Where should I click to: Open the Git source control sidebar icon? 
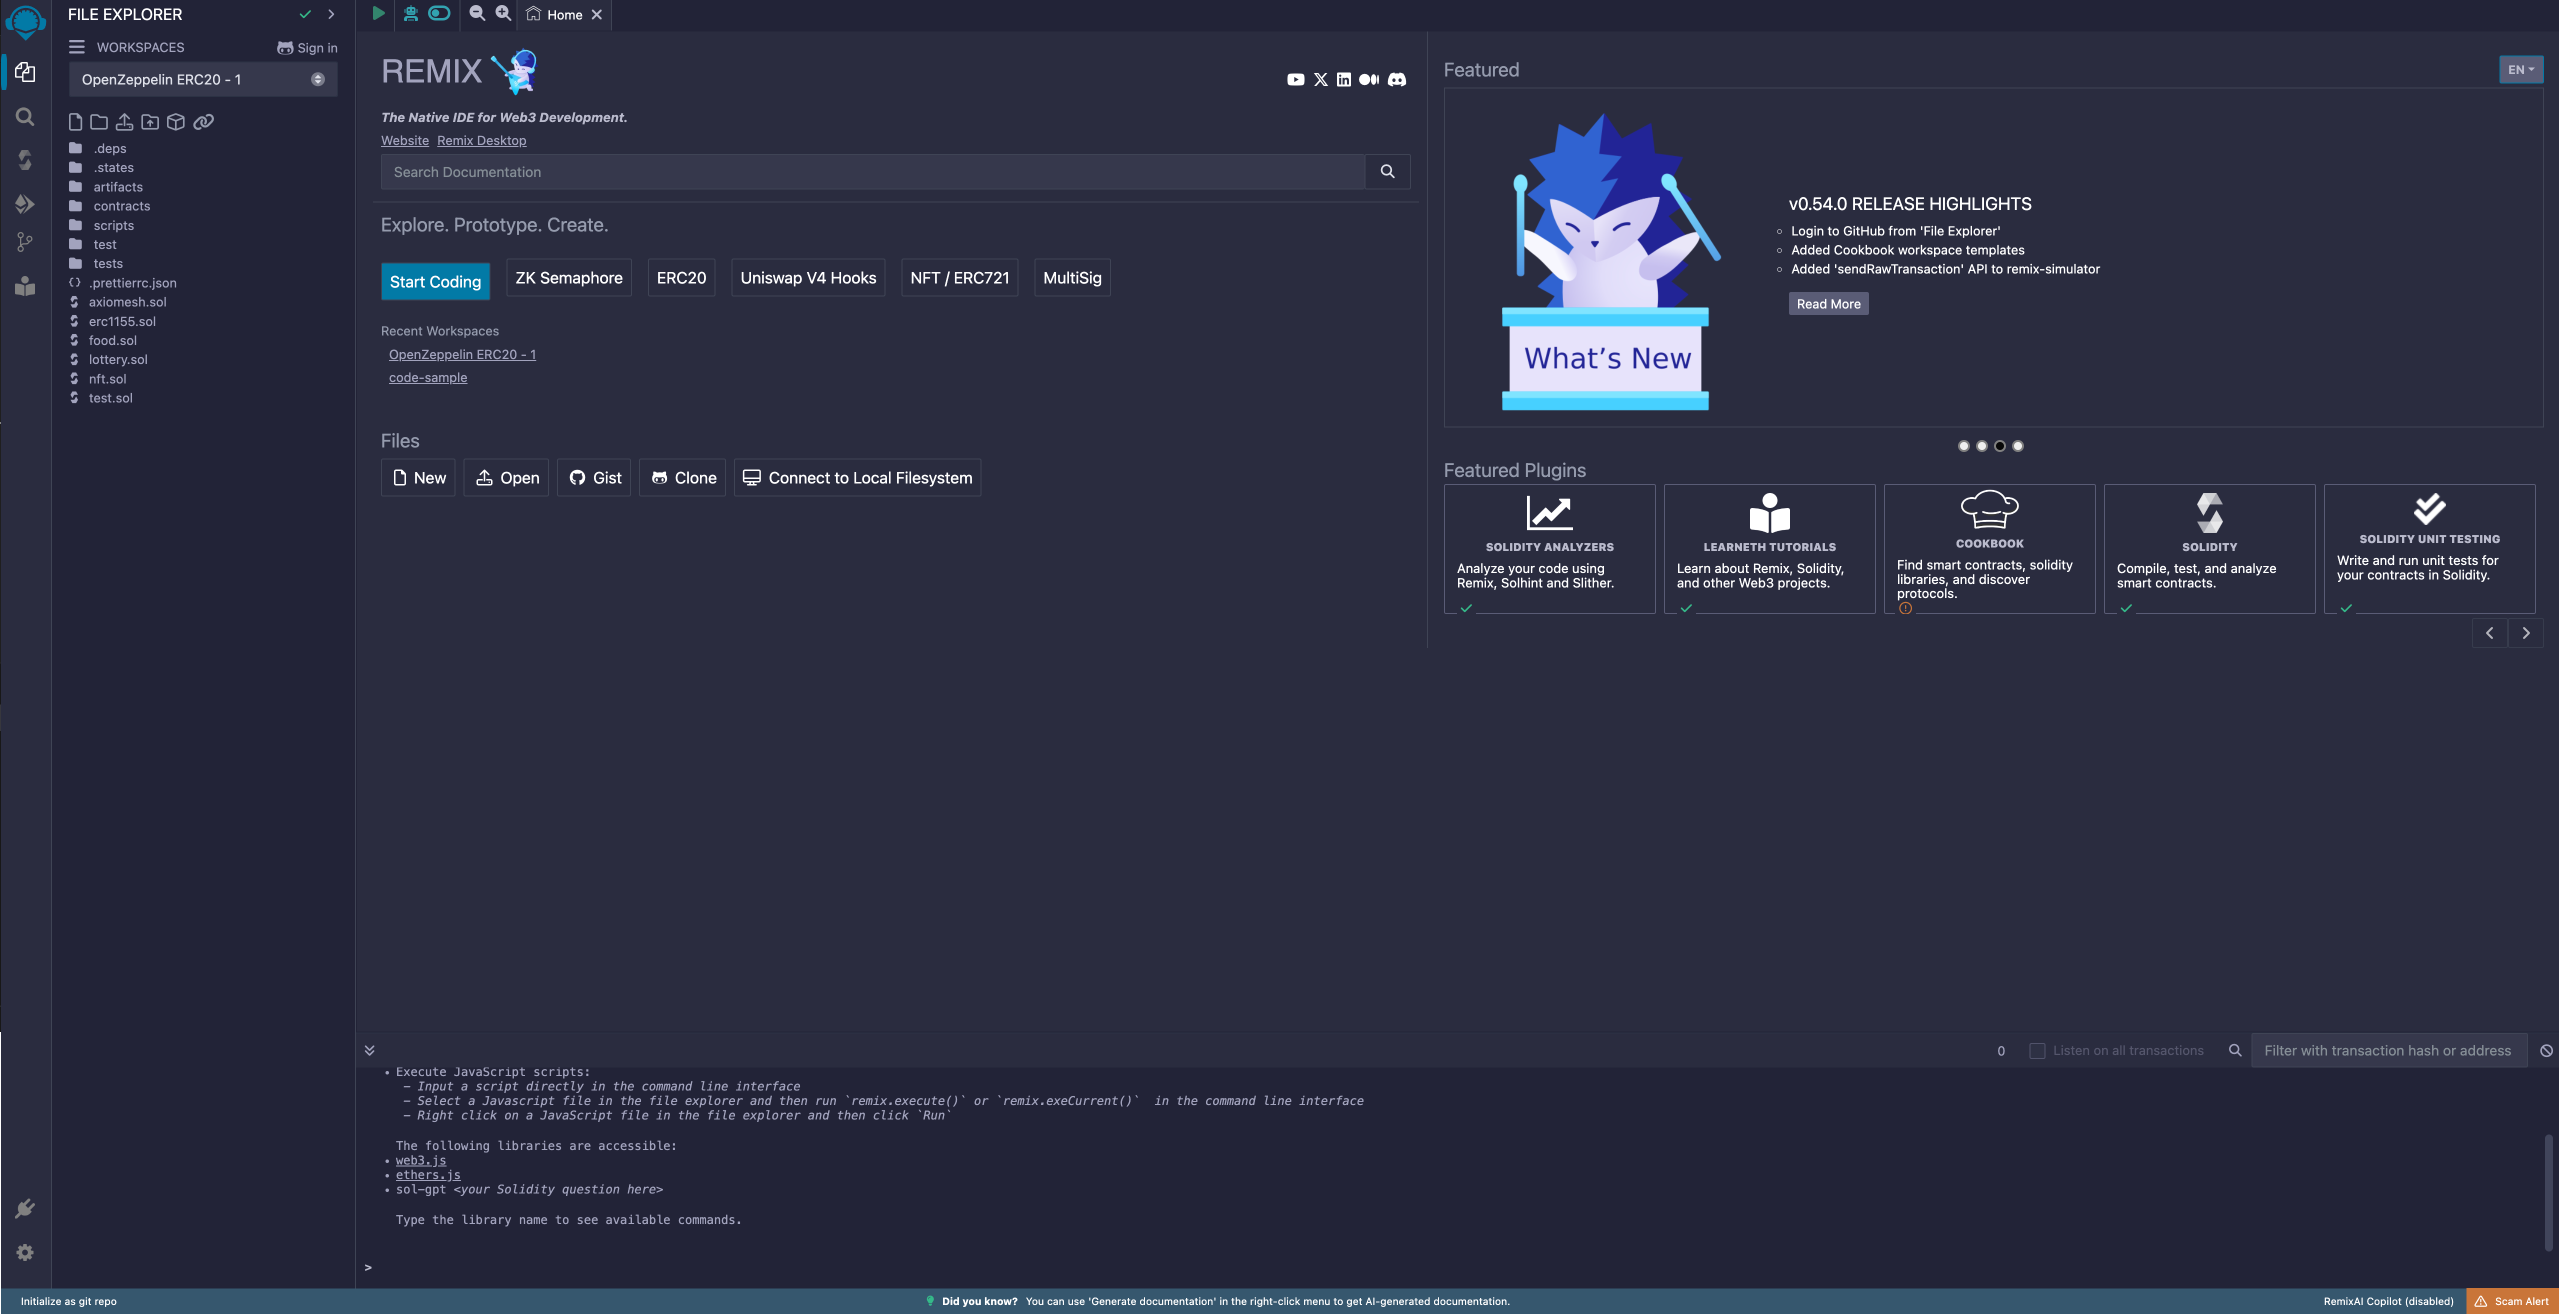[25, 242]
